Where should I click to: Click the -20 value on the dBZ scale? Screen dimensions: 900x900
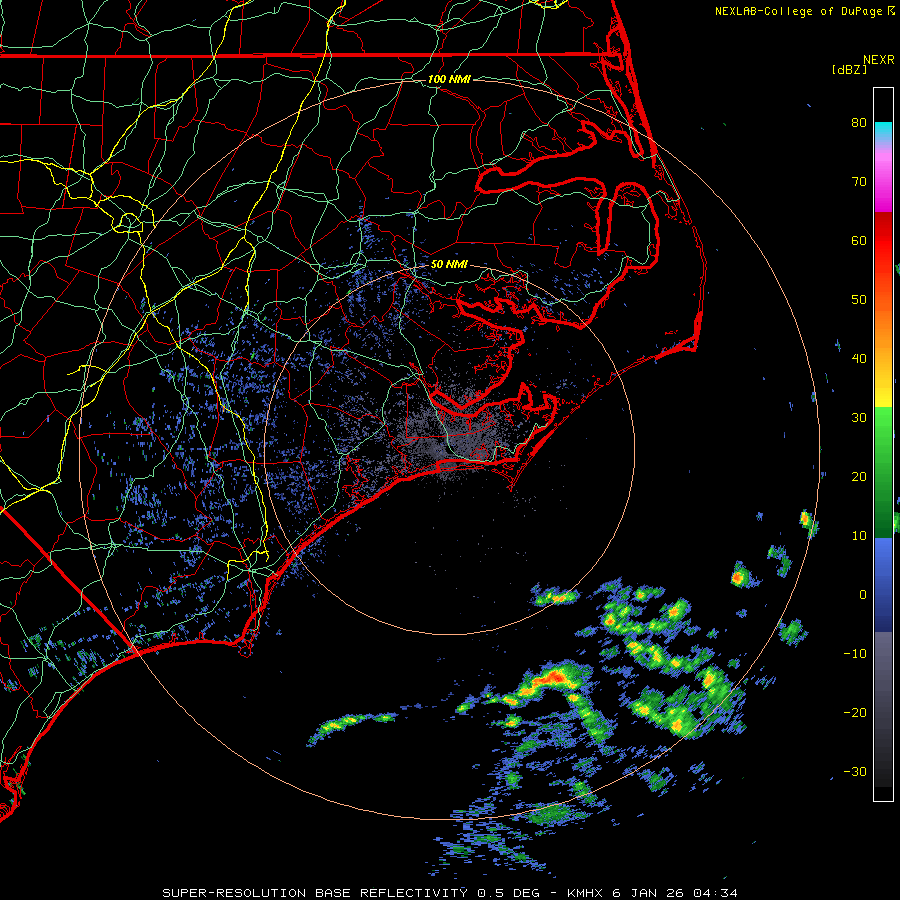[x=855, y=713]
